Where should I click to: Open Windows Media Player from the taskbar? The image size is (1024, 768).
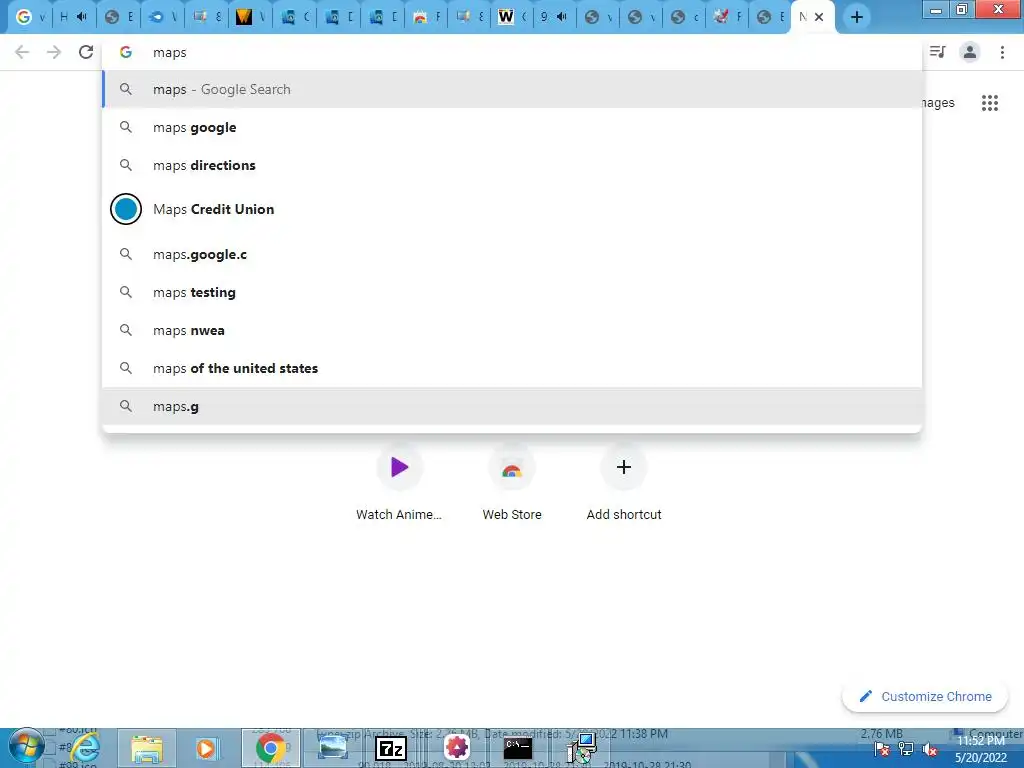(x=206, y=748)
